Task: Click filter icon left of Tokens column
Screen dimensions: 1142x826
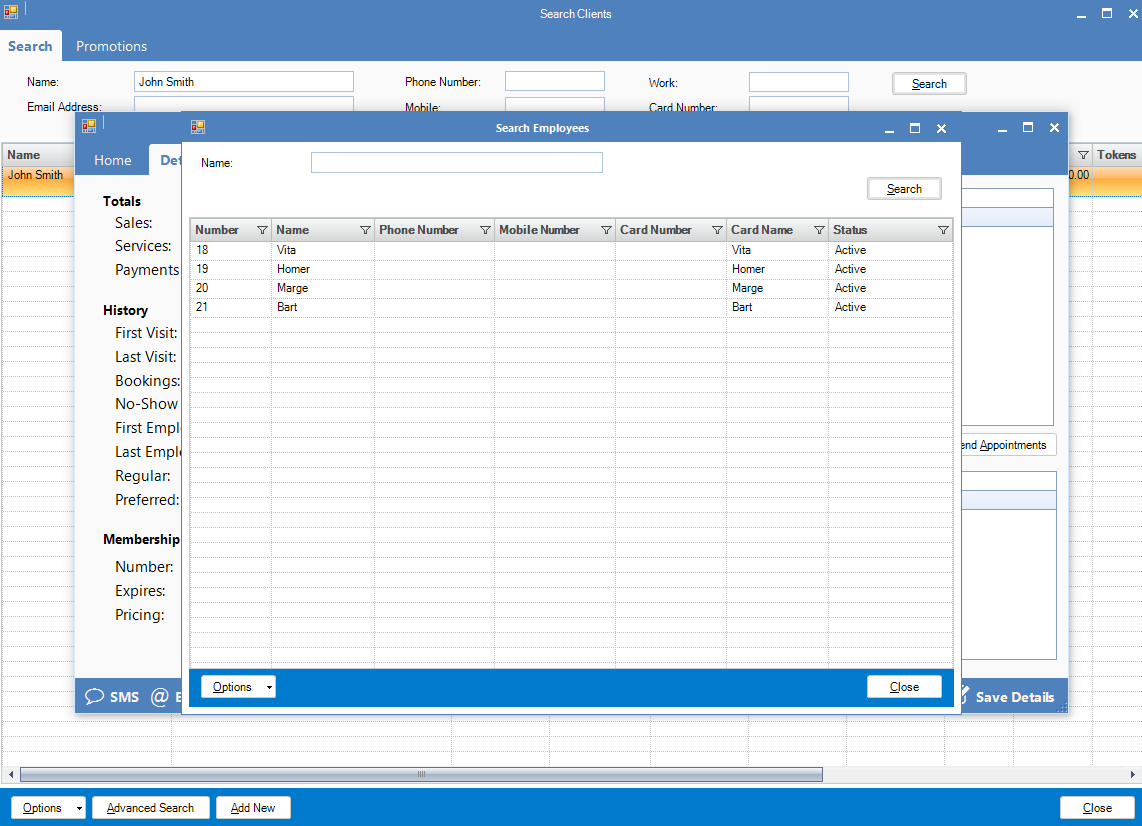Action: 1083,155
